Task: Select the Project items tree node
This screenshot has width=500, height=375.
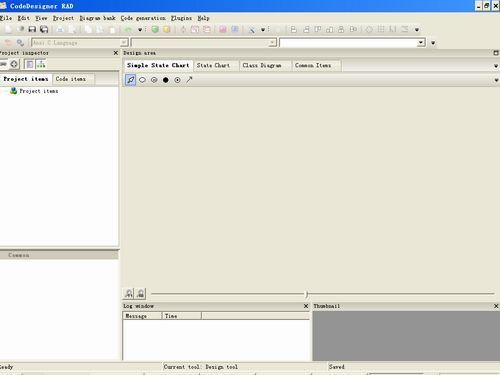Action: [39, 91]
